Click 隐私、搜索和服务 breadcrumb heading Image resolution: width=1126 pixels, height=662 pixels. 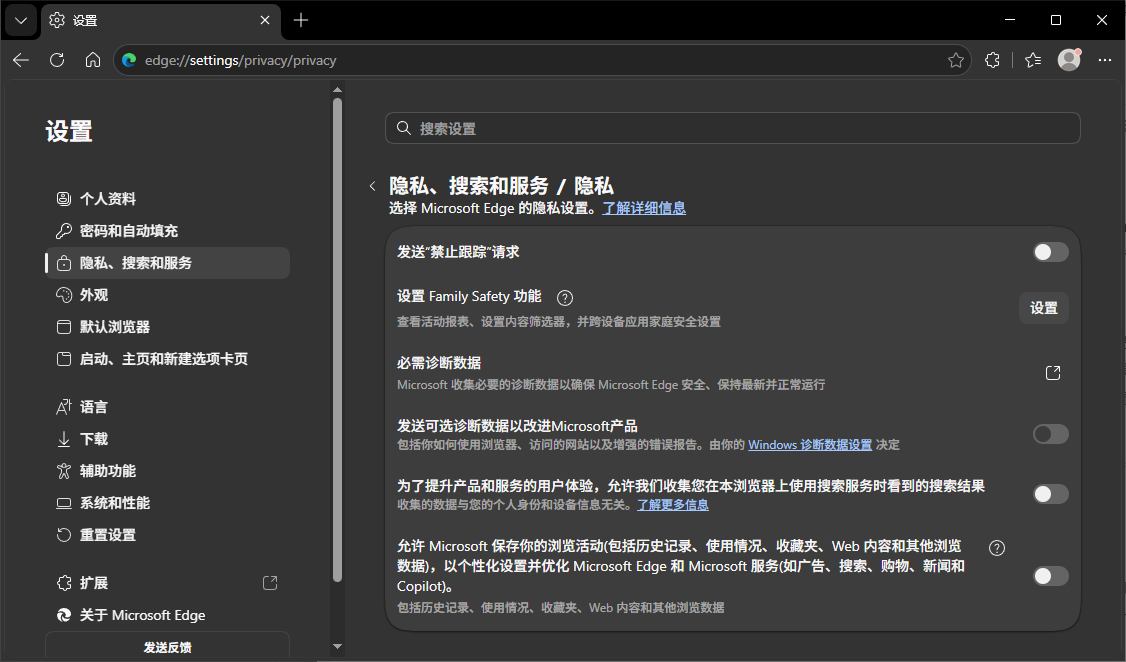469,186
